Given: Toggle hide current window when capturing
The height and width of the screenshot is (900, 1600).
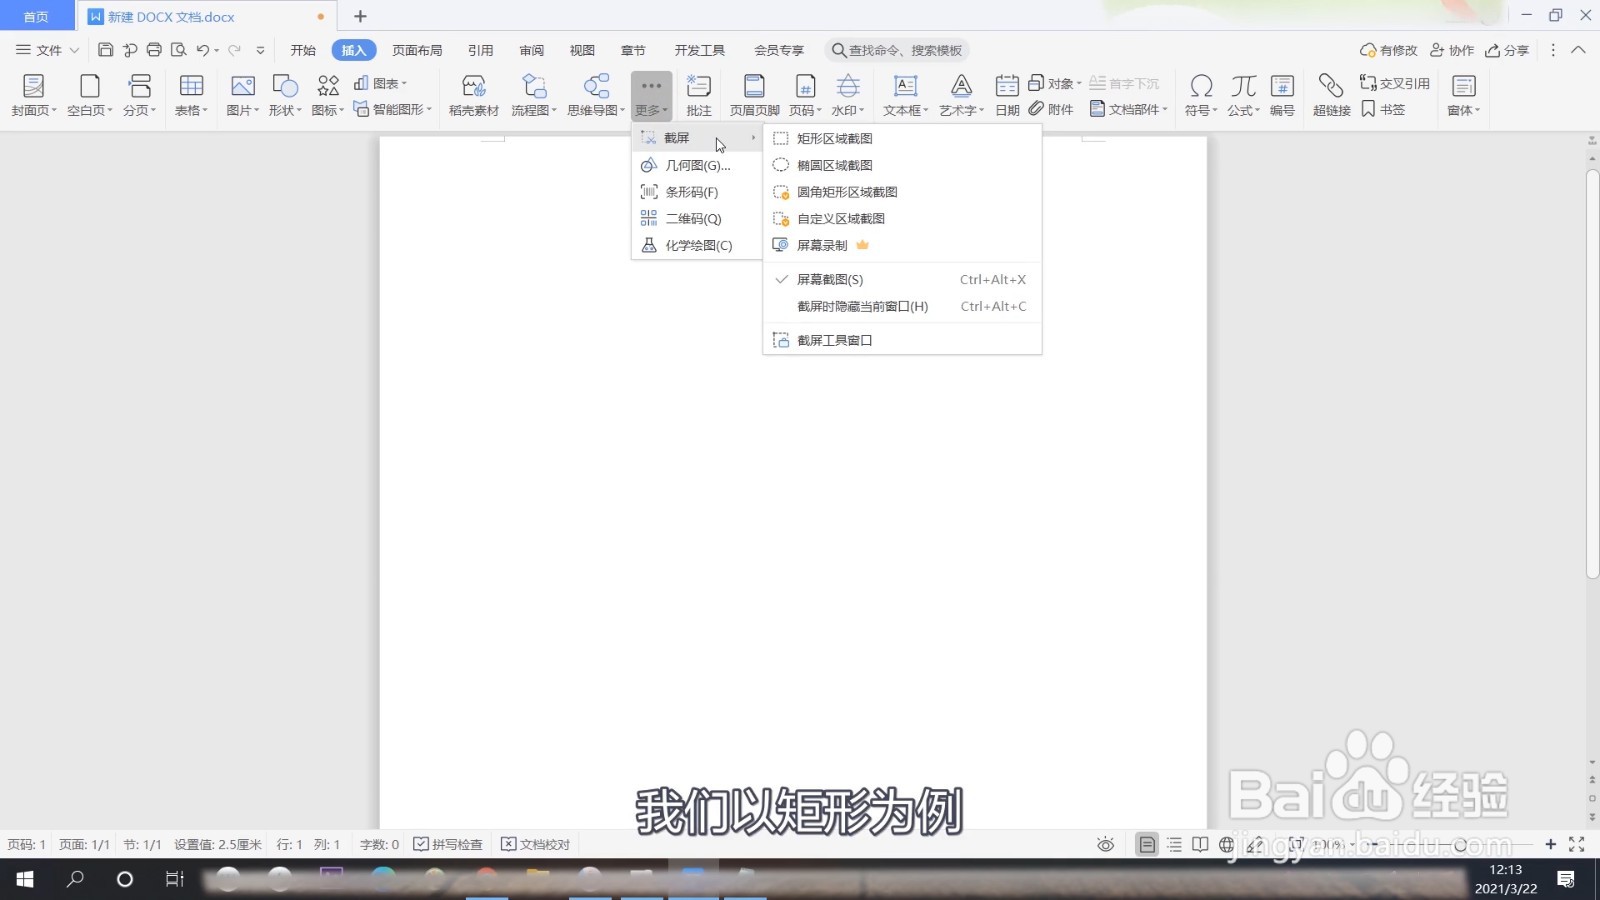Looking at the screenshot, I should (902, 307).
